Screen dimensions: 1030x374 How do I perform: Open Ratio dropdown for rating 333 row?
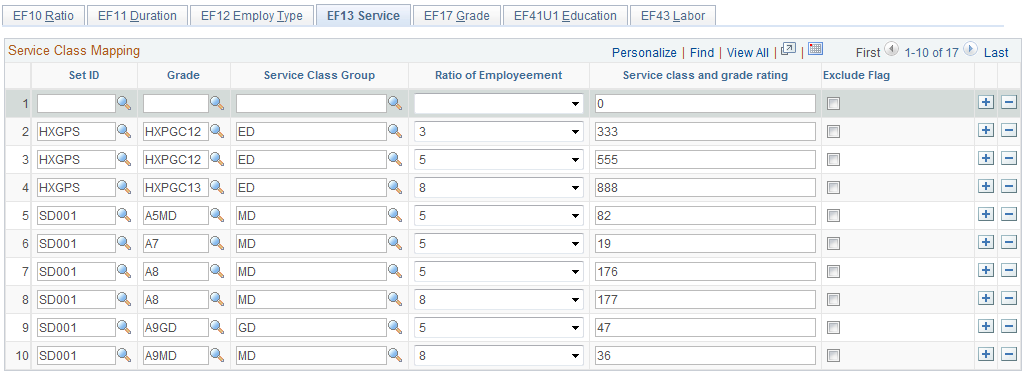tap(499, 131)
